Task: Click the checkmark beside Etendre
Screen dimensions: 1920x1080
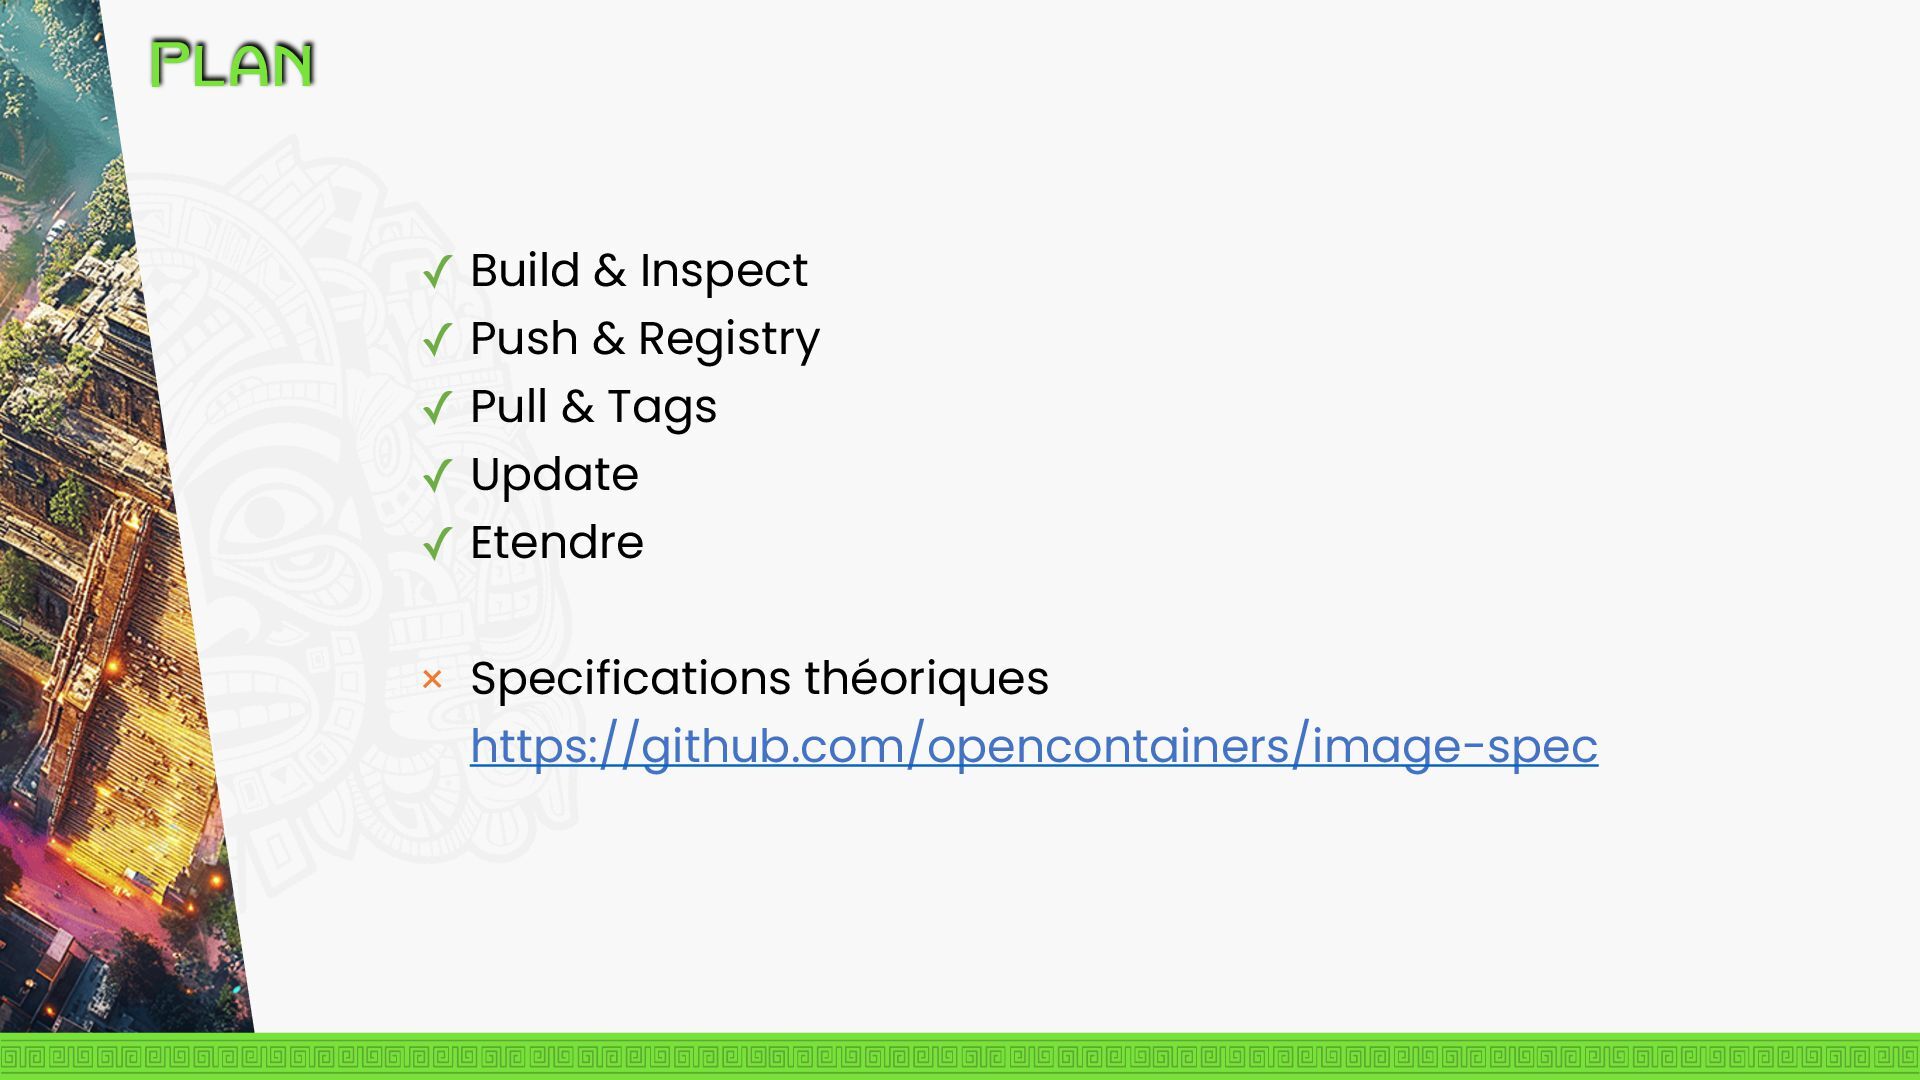Action: pyautogui.click(x=437, y=544)
